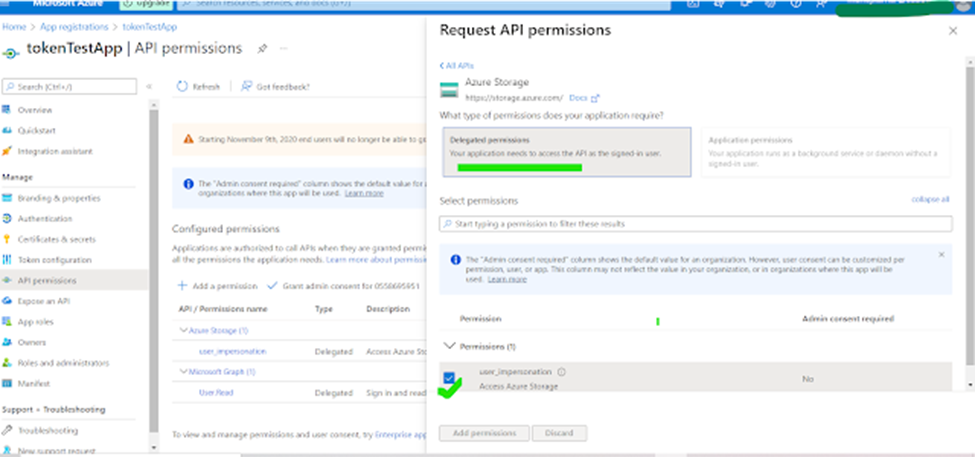Collapse the left sidebar menu
The height and width of the screenshot is (457, 975).
tap(149, 86)
